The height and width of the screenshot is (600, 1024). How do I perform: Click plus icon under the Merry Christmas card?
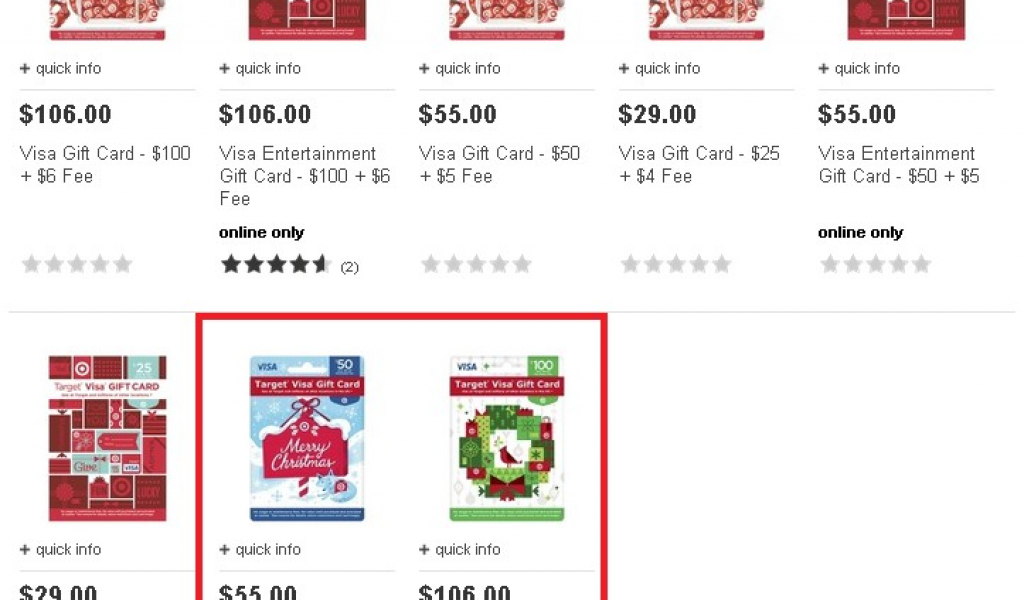coord(224,550)
